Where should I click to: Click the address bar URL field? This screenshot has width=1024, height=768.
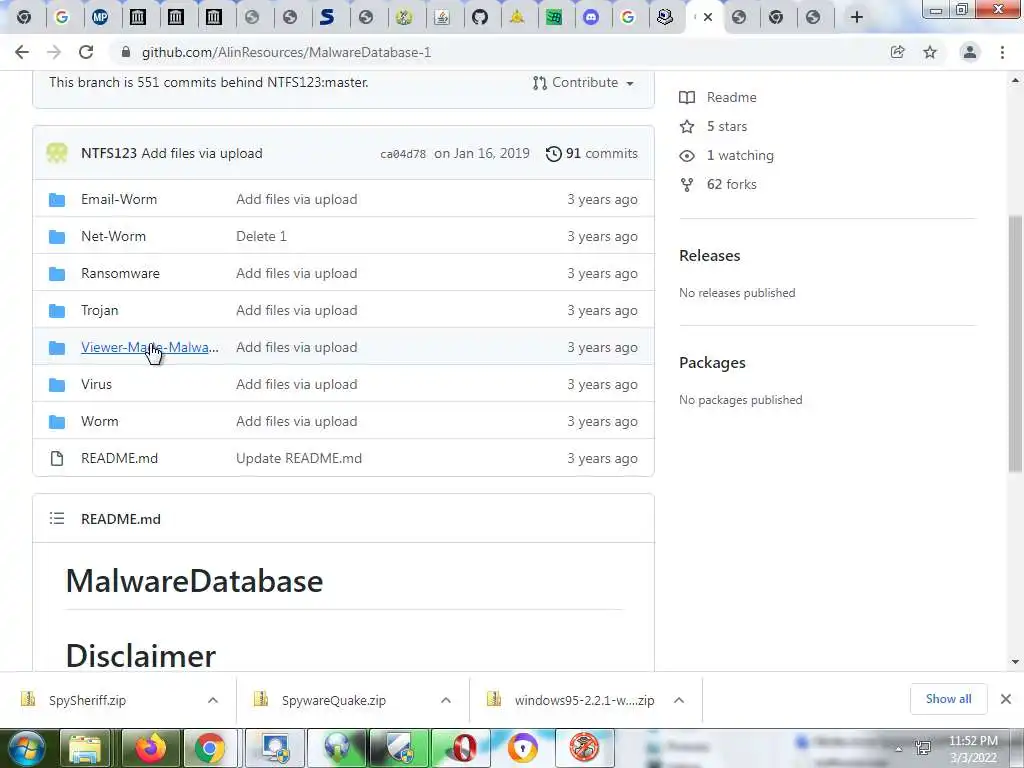(496, 52)
